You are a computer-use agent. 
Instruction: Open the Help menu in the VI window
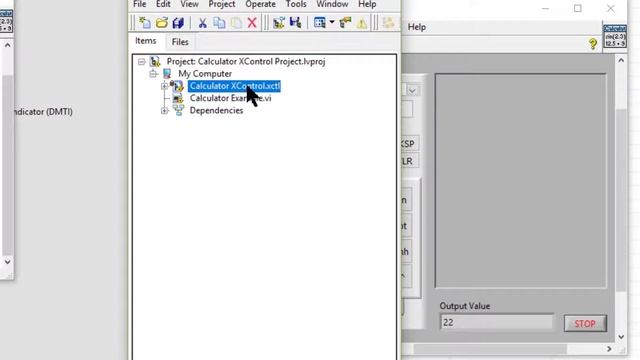point(416,27)
